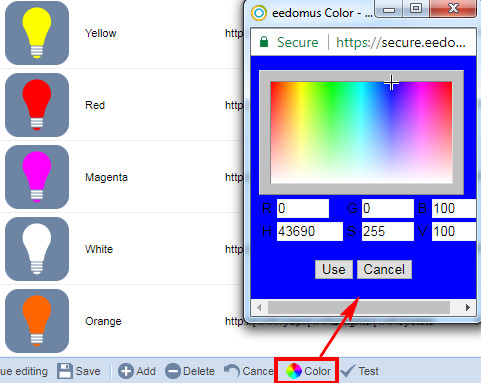Click the yellow light bulb icon
The width and height of the screenshot is (481, 383).
(x=37, y=33)
